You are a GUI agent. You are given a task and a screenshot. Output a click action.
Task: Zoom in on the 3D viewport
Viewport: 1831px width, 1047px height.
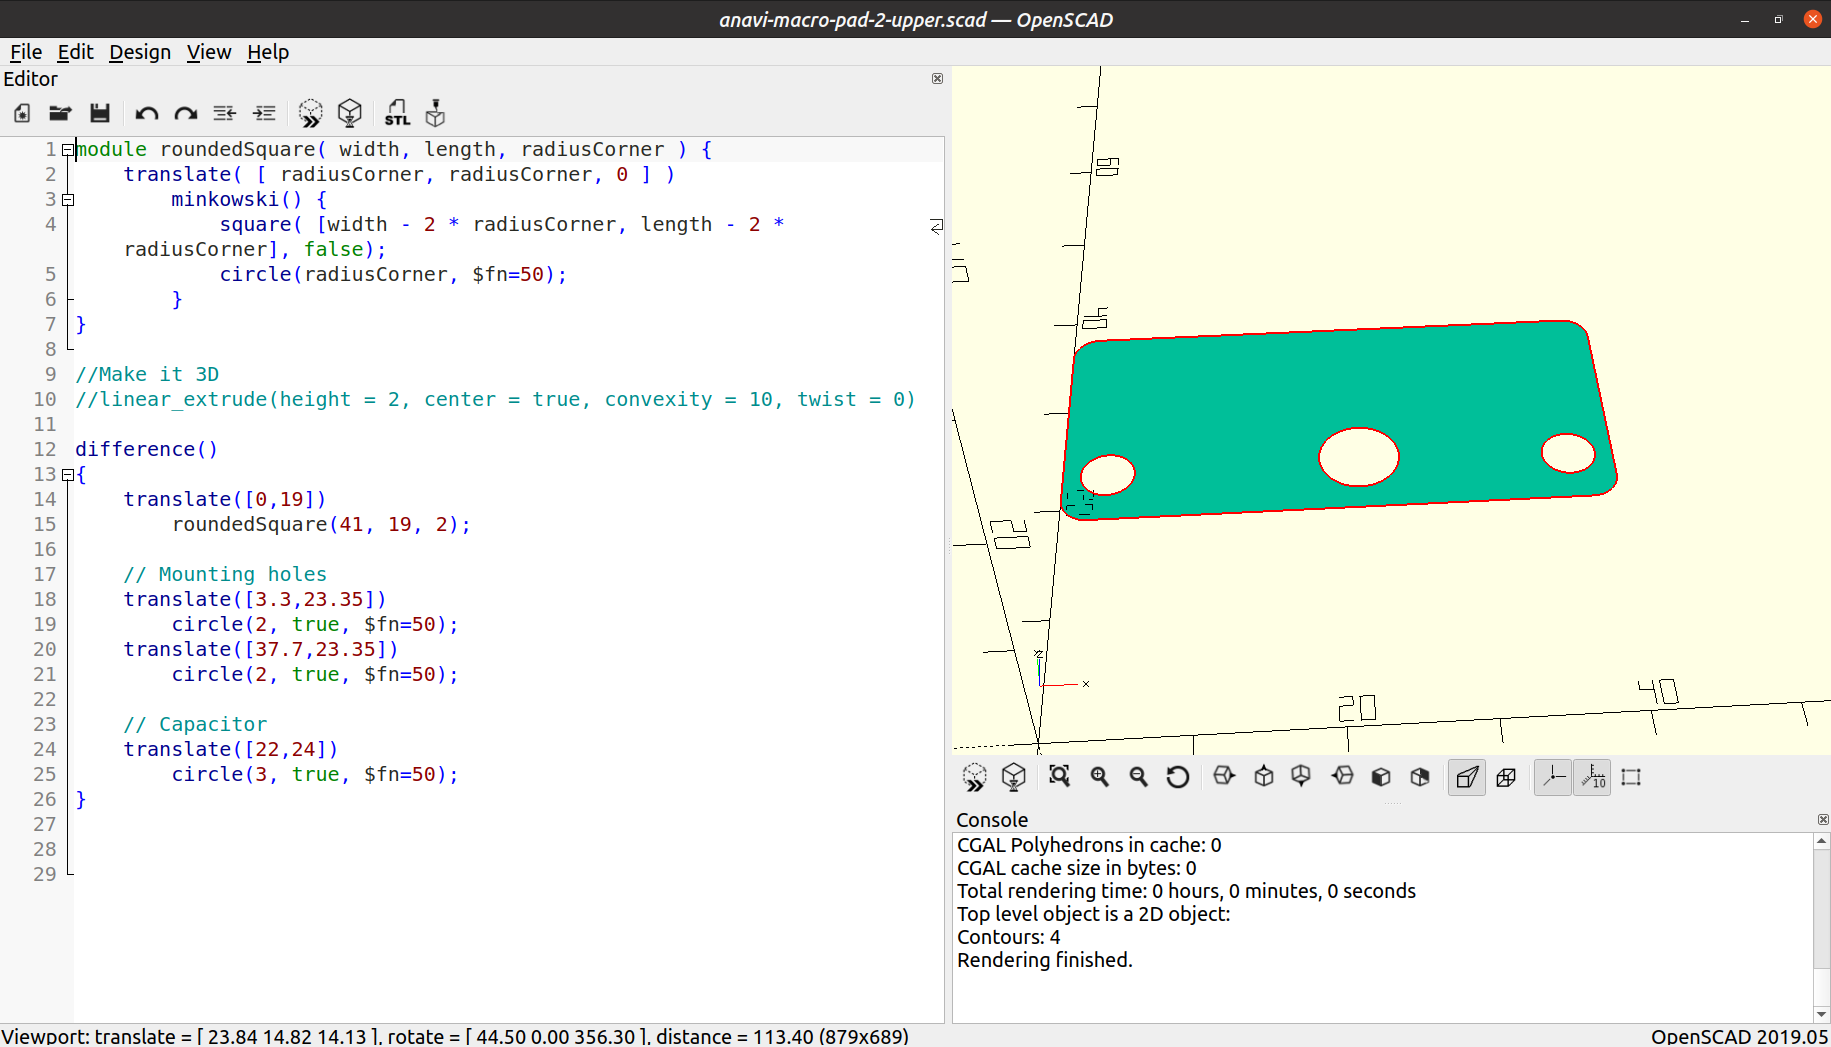tap(1099, 777)
